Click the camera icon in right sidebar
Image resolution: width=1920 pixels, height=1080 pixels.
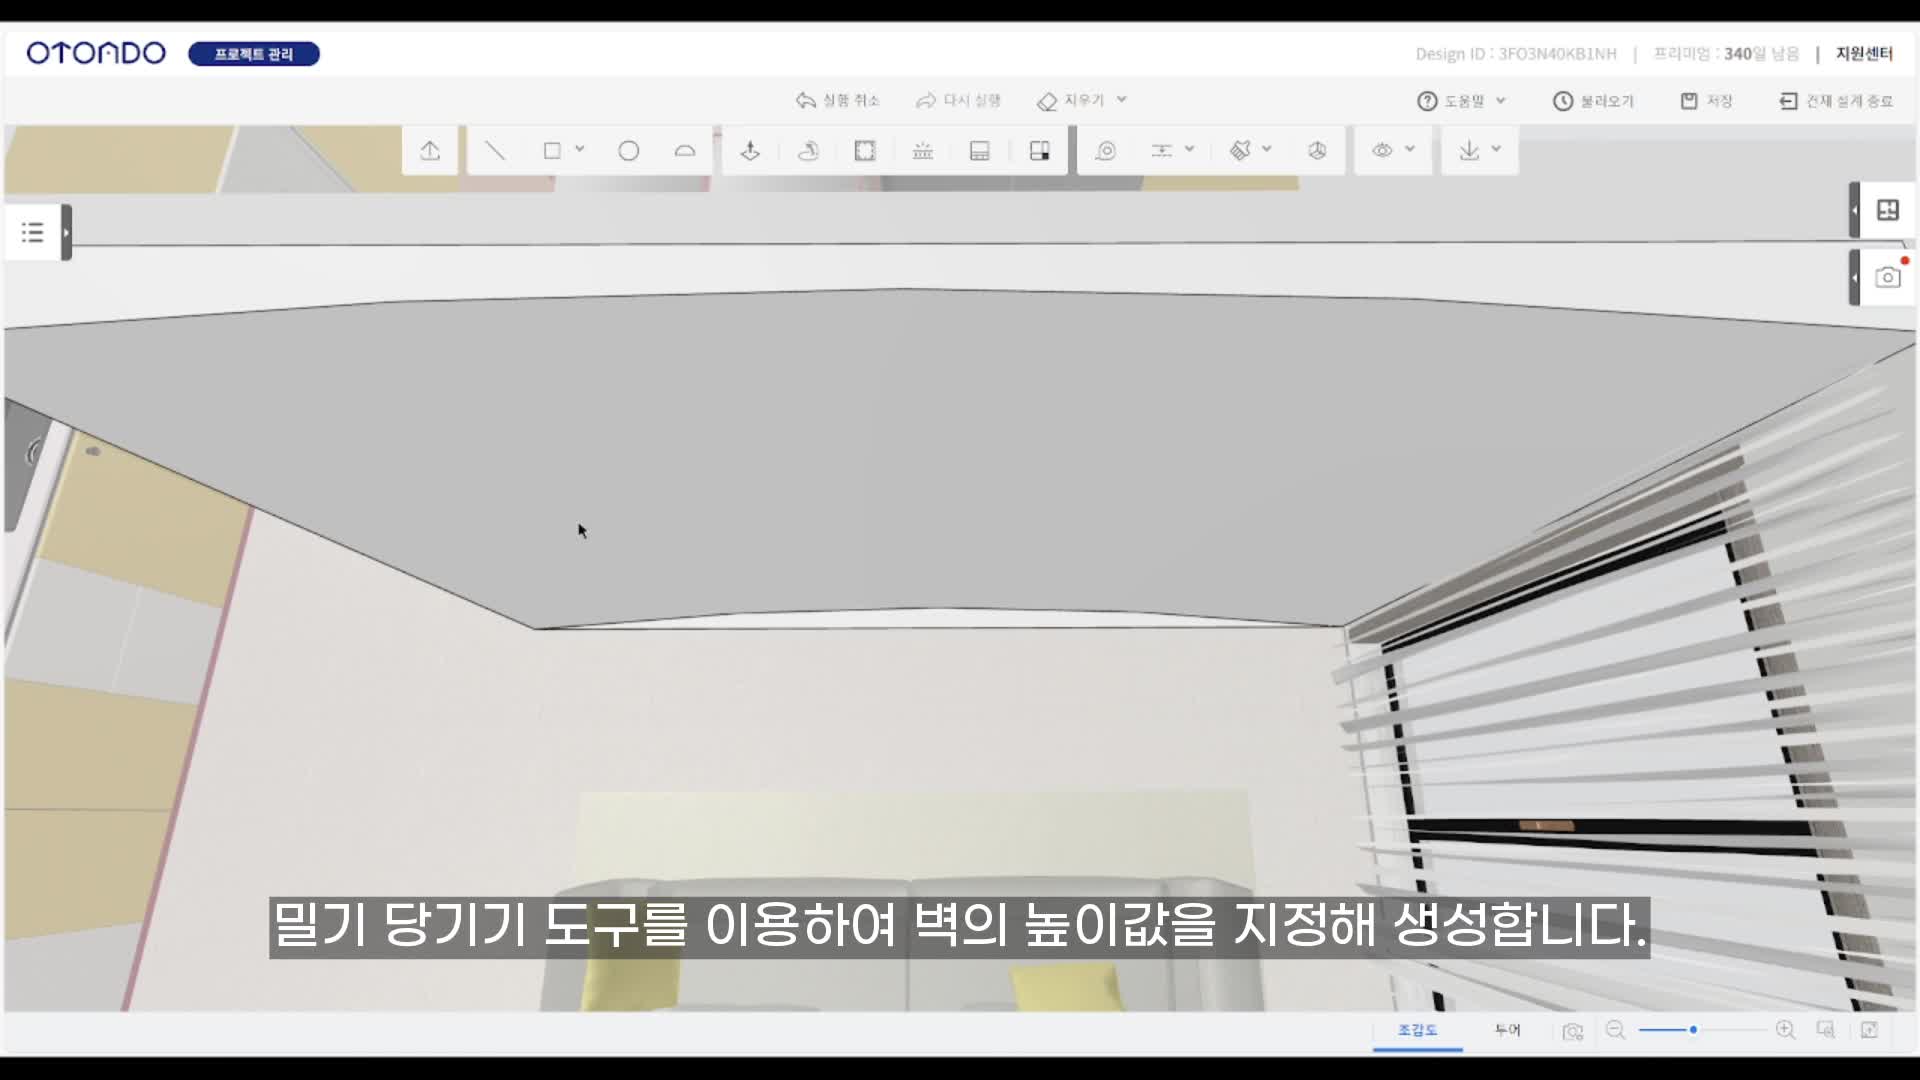1887,277
